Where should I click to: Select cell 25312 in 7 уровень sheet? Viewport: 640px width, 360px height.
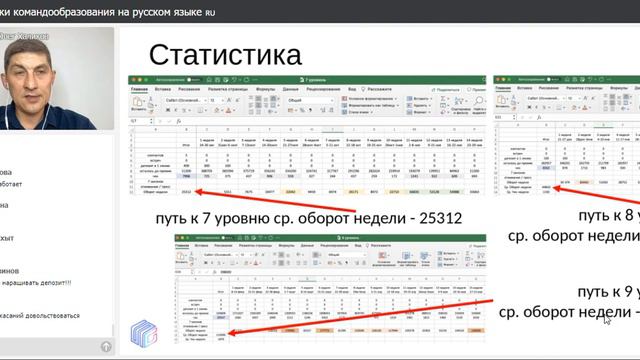(186, 191)
